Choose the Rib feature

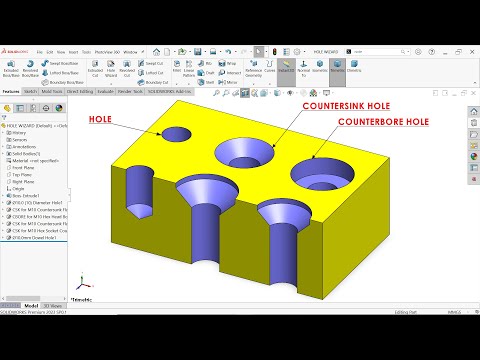tap(205, 63)
